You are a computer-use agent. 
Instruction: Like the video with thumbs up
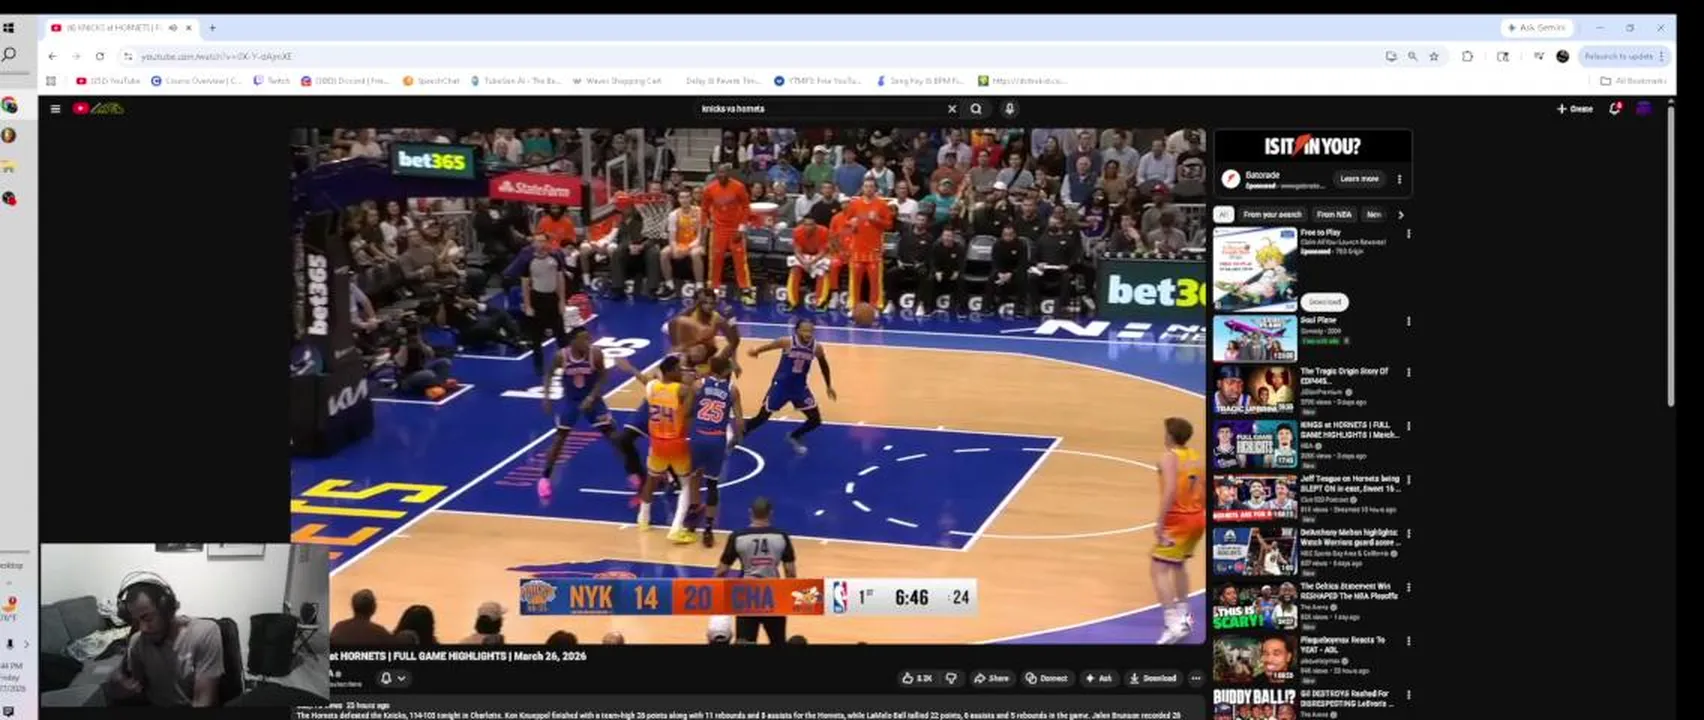pyautogui.click(x=917, y=678)
